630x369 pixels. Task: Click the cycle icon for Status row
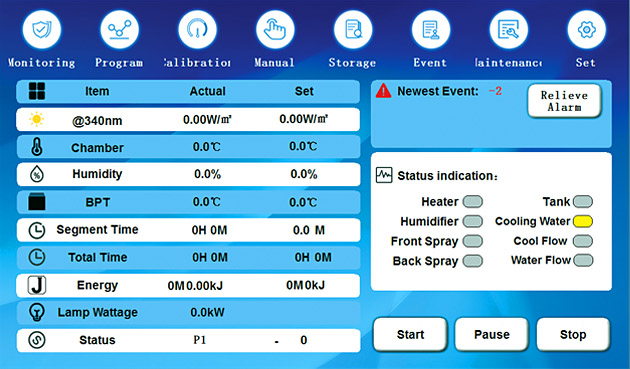tap(37, 340)
